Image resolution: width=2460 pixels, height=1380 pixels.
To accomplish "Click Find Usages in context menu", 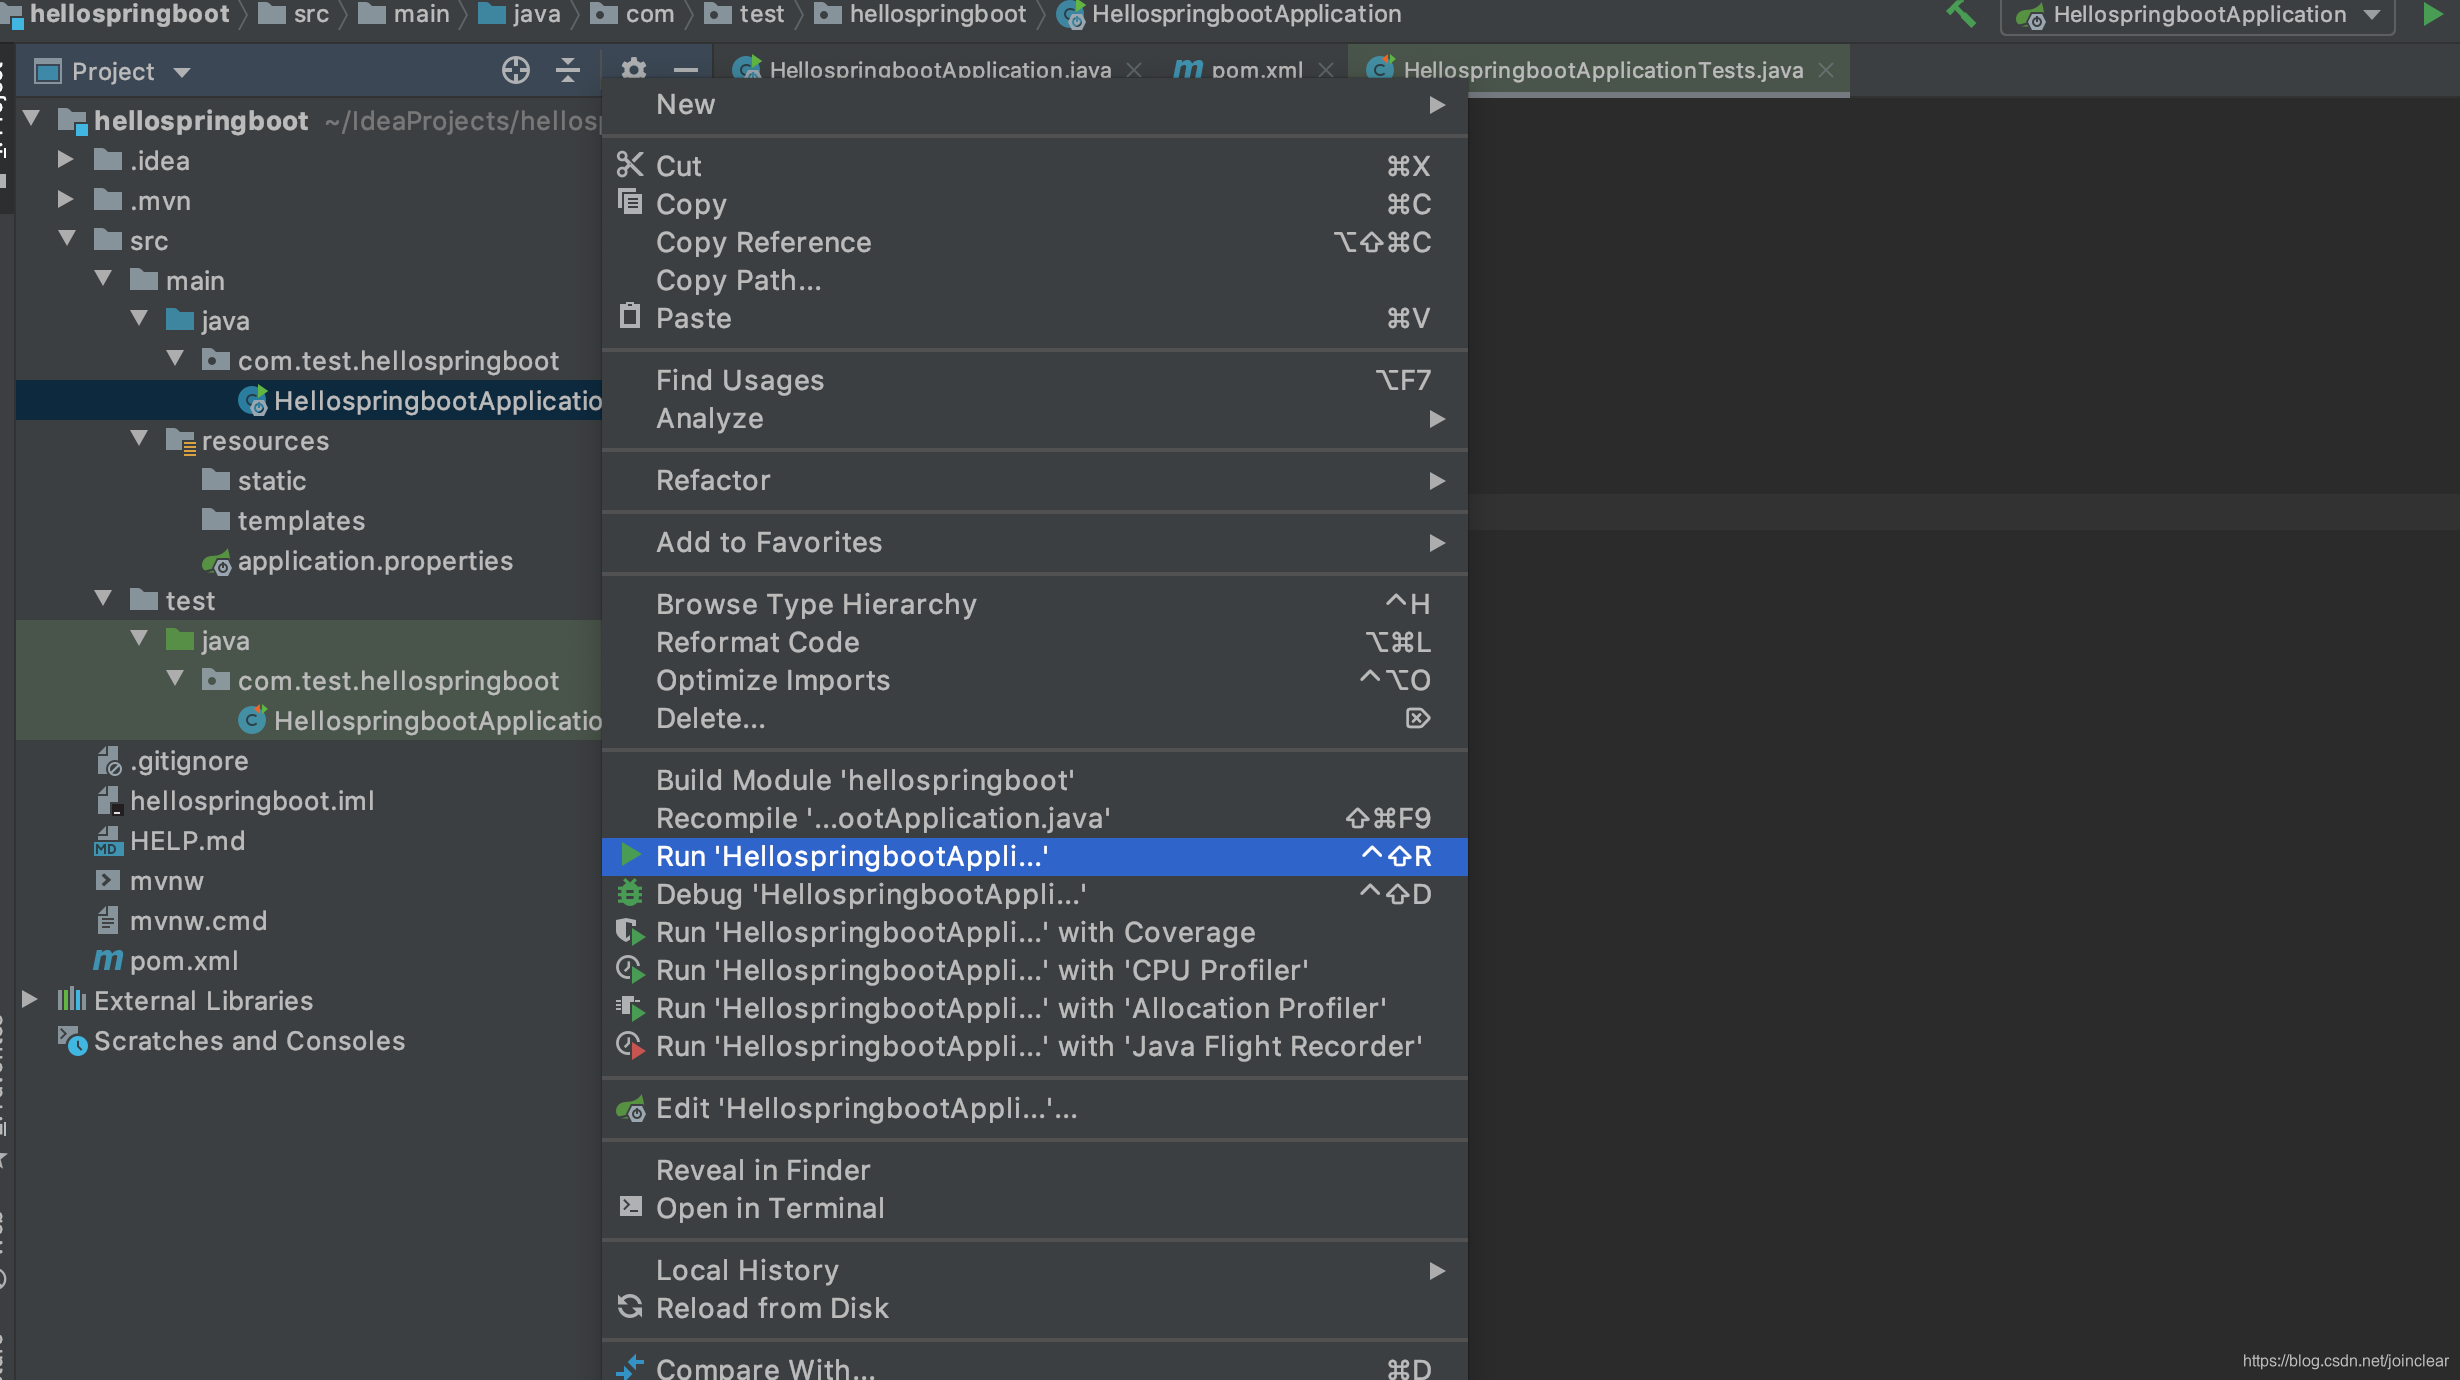I will coord(740,378).
